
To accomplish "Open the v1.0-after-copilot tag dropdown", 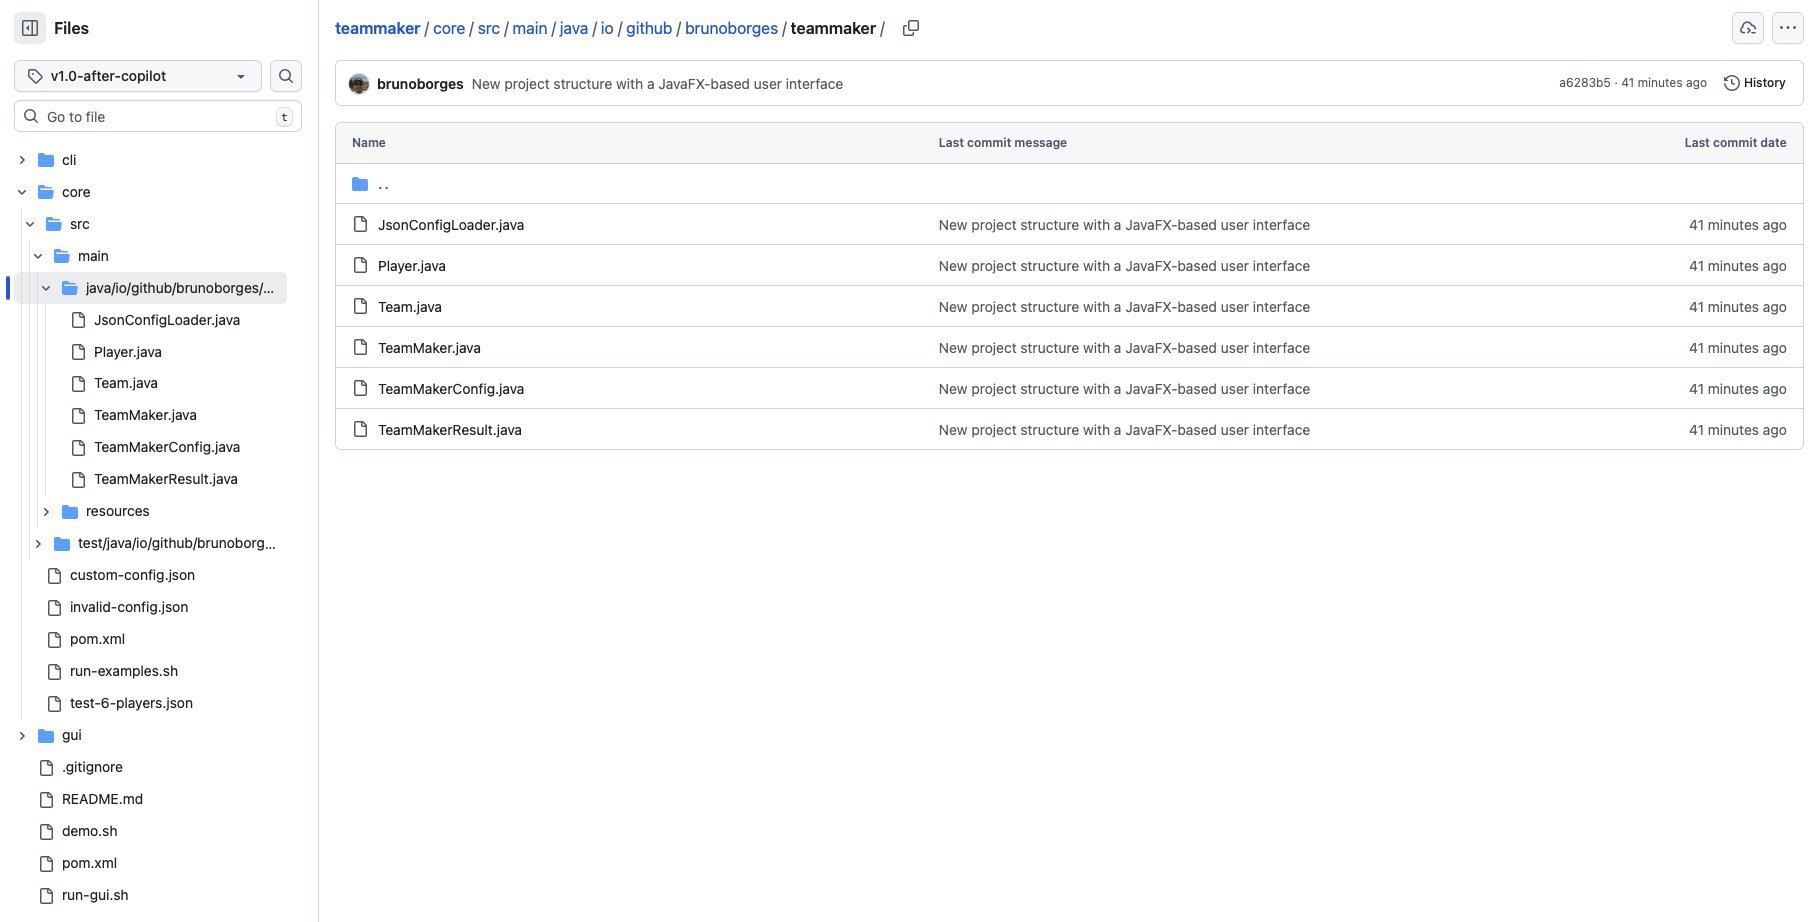I will coord(138,76).
